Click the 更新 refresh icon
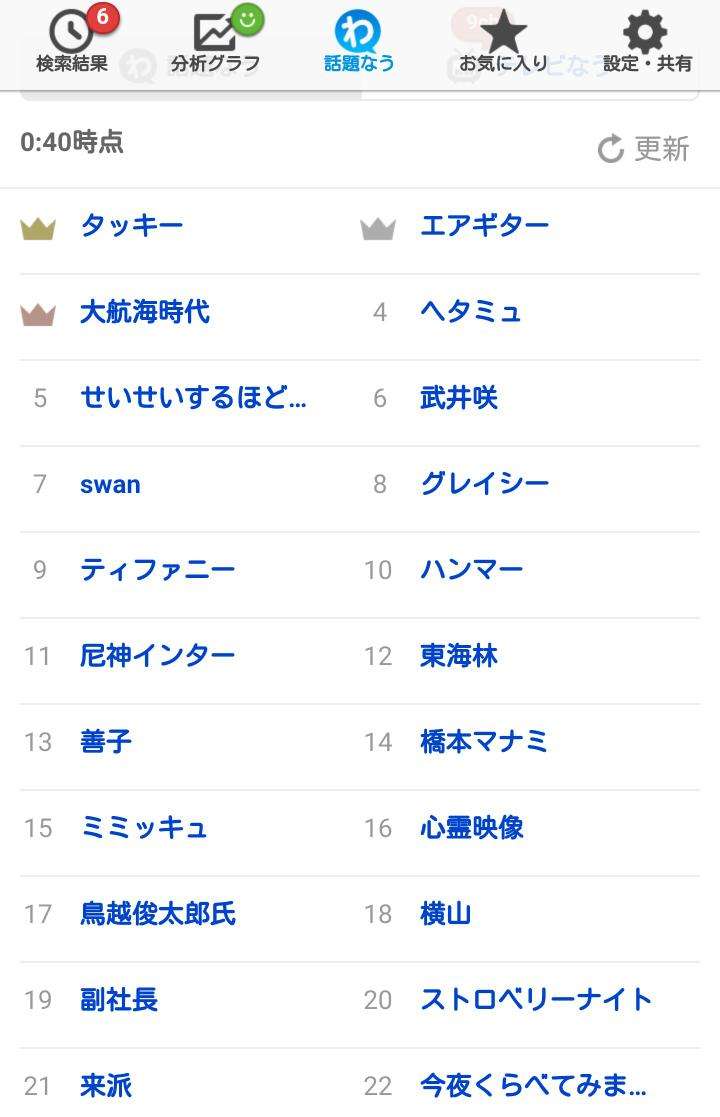Screen dimensions: 720x1117 point(610,149)
